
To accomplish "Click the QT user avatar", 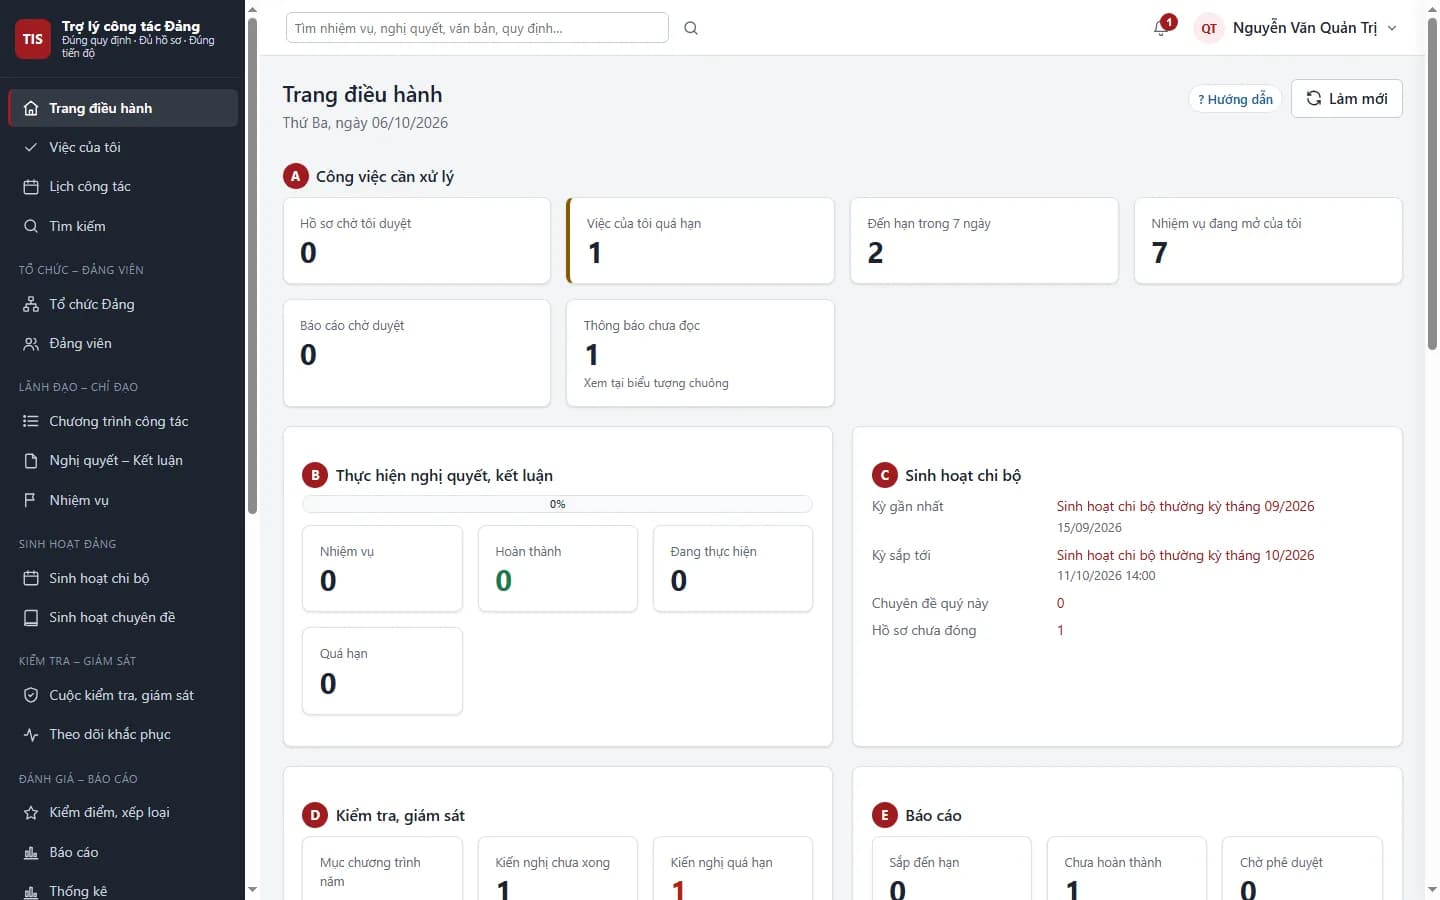I will 1209,28.
